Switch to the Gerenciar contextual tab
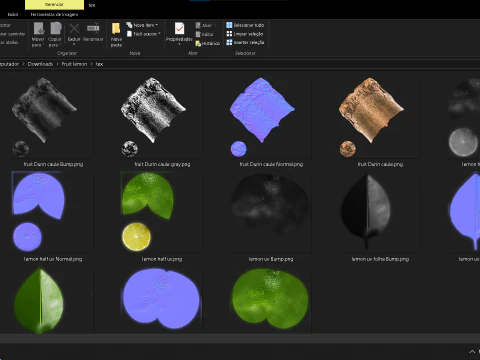The height and width of the screenshot is (360, 480). [x=54, y=5]
